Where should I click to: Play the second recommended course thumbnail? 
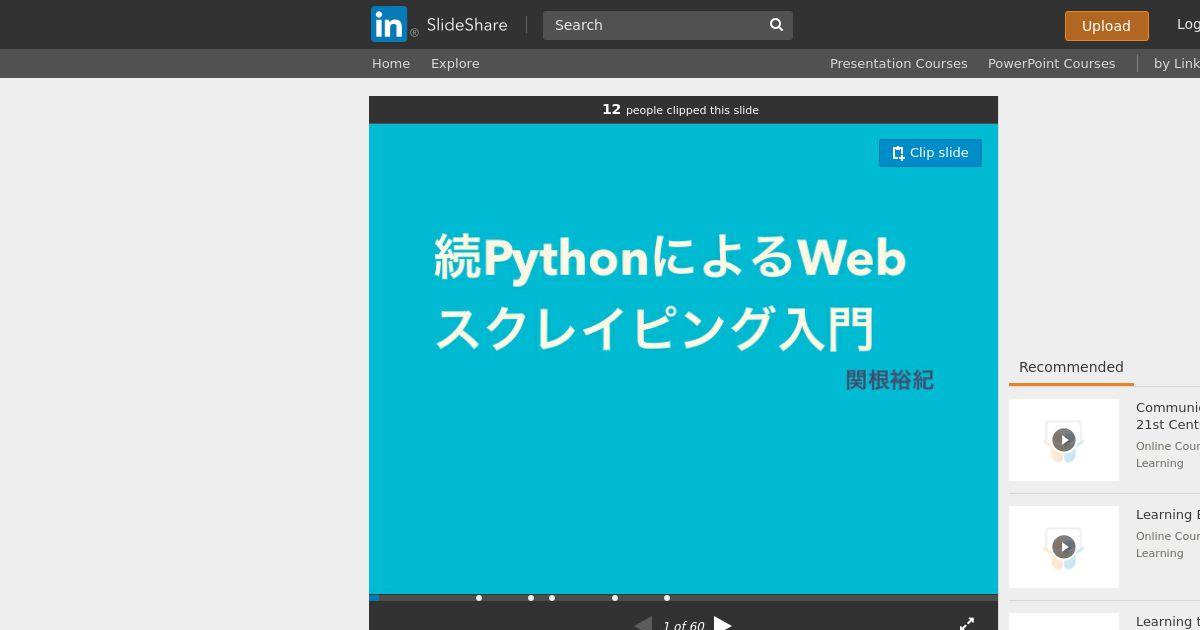point(1064,547)
